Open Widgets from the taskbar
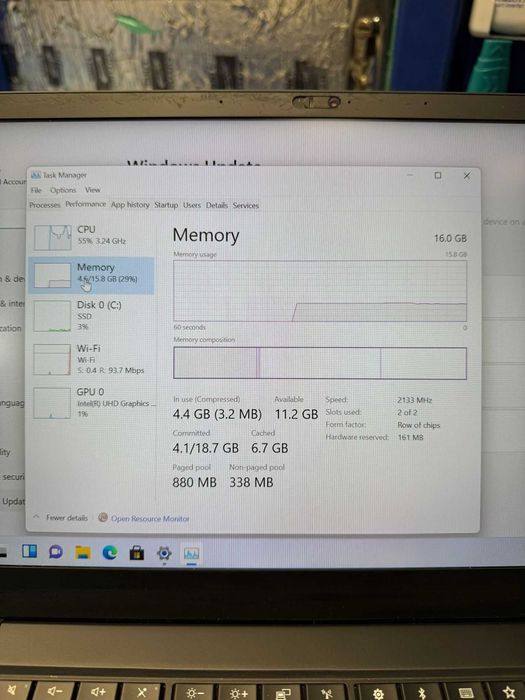Viewport: 525px width, 700px height. tap(29, 551)
